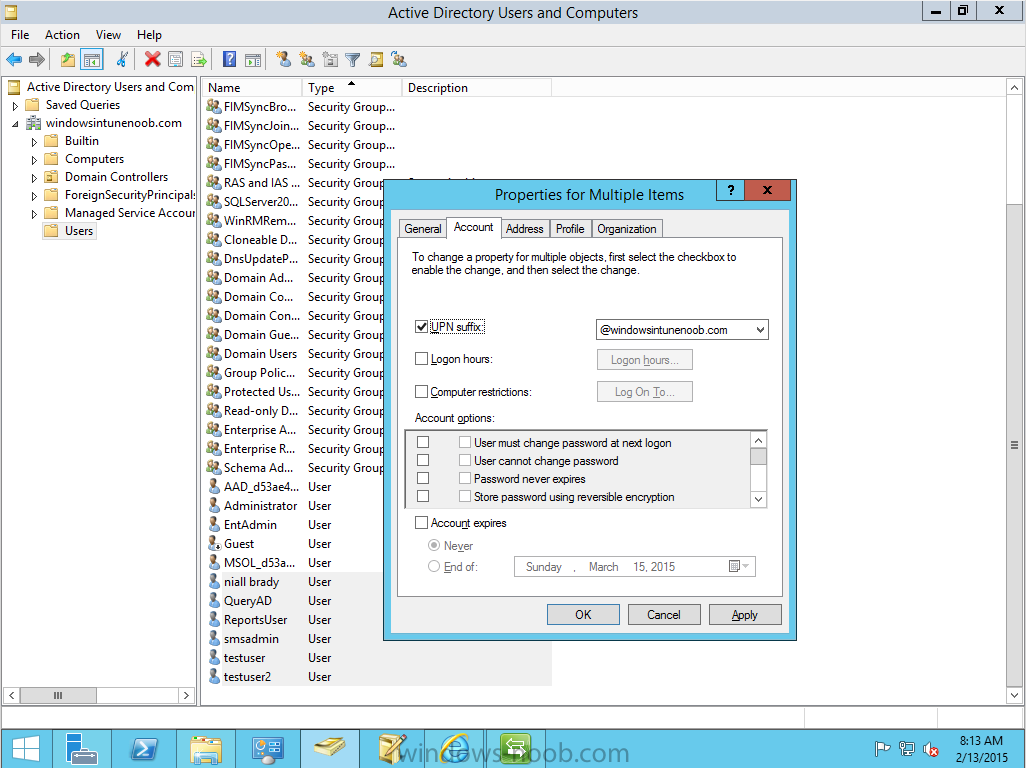Image resolution: width=1026 pixels, height=768 pixels.
Task: Expand the Domain Controllers node
Action: pyautogui.click(x=34, y=177)
